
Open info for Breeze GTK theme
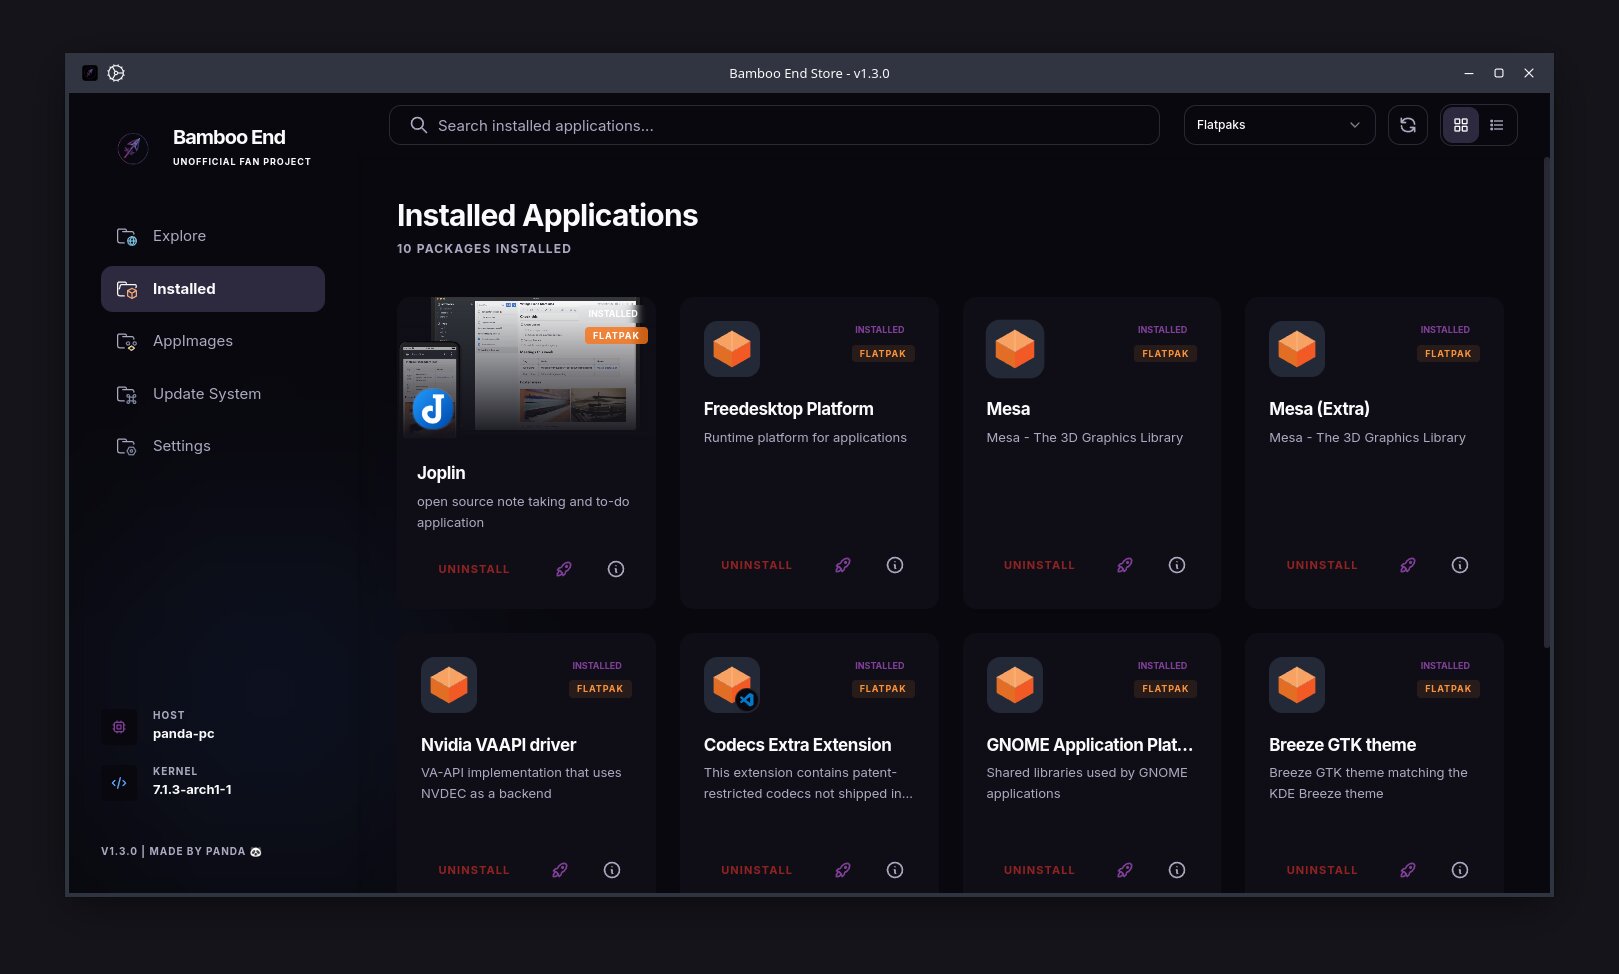pyautogui.click(x=1460, y=870)
